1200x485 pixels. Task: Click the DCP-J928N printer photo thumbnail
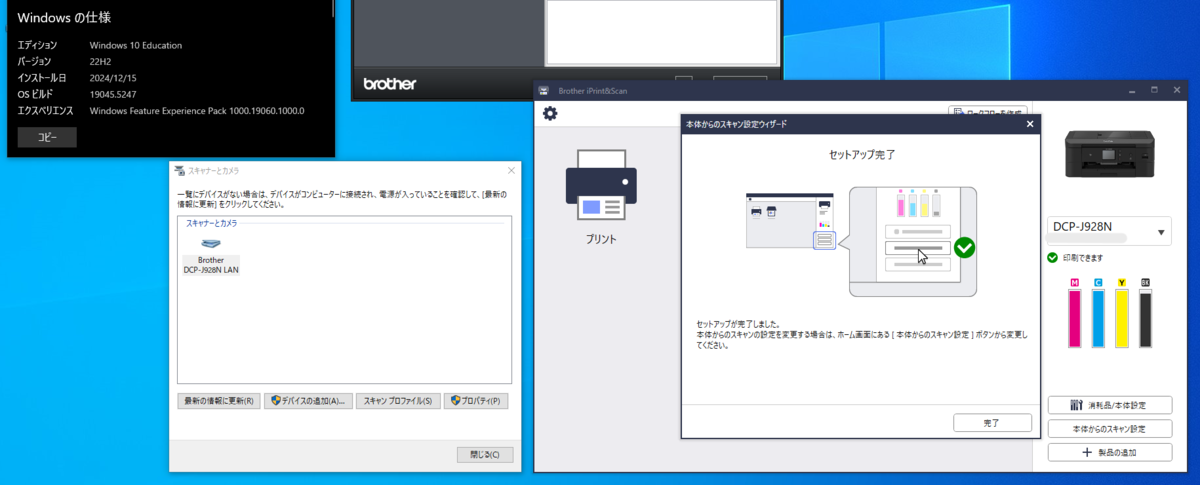coord(1109,155)
